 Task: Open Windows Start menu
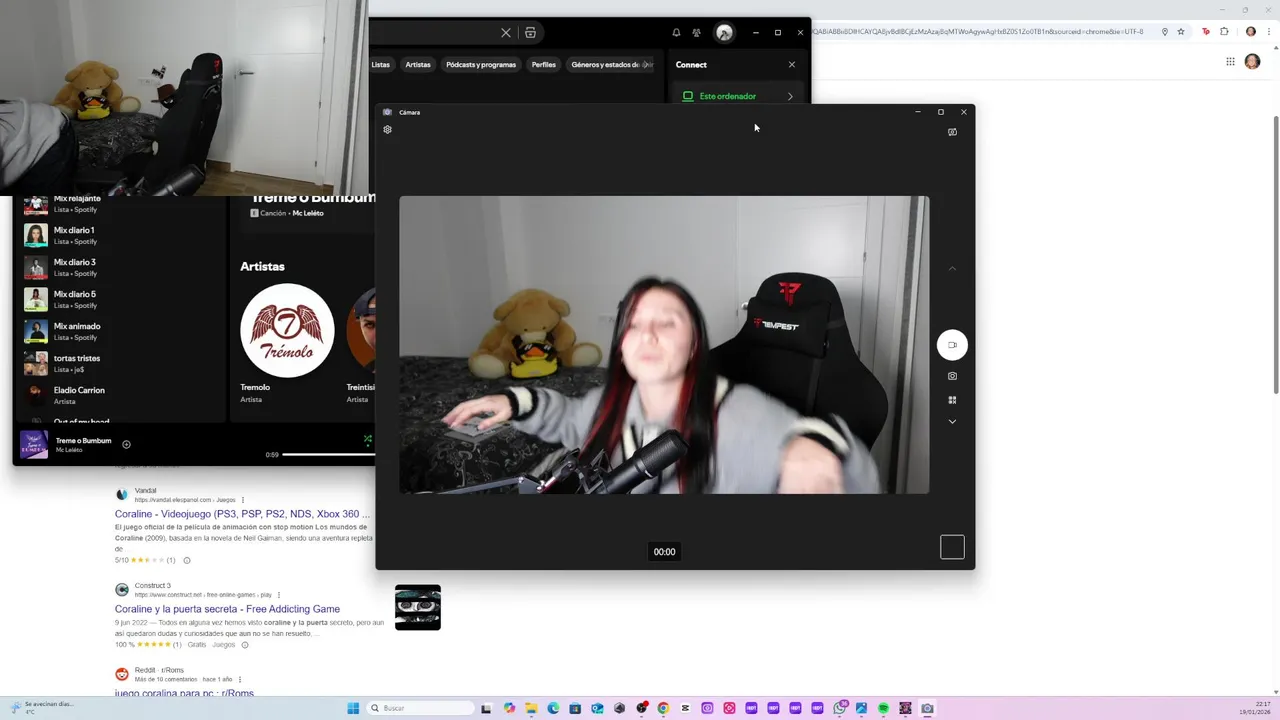point(353,708)
